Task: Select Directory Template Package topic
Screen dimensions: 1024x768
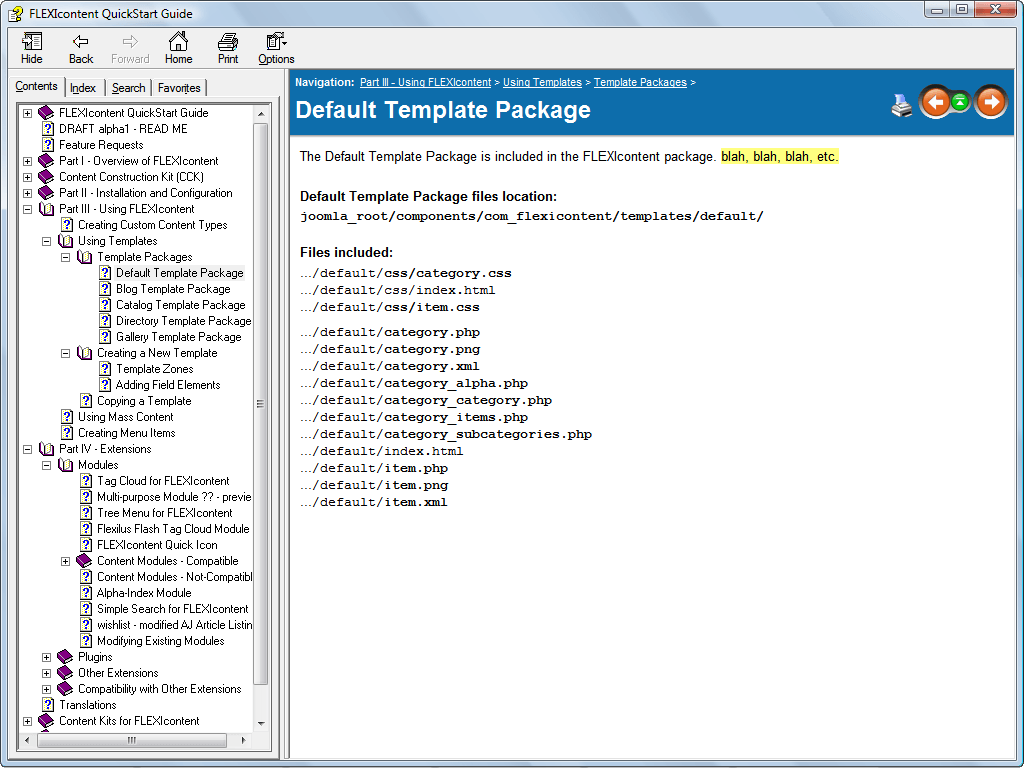Action: click(184, 321)
